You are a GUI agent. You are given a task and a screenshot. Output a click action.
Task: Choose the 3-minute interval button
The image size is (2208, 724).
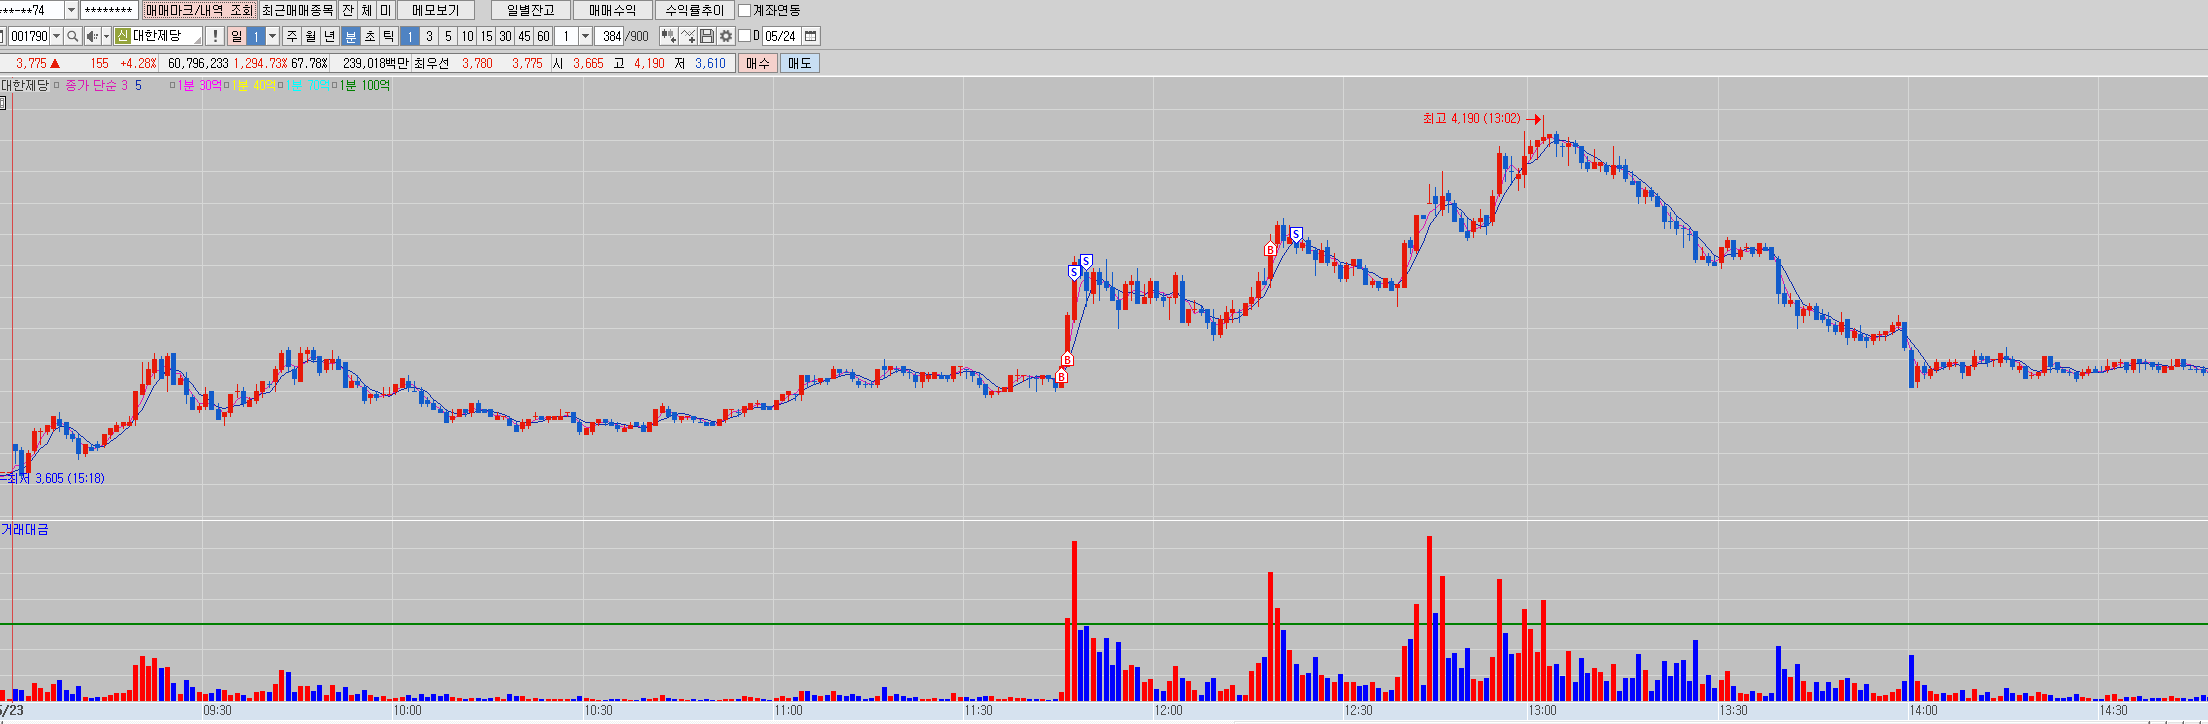tap(429, 36)
